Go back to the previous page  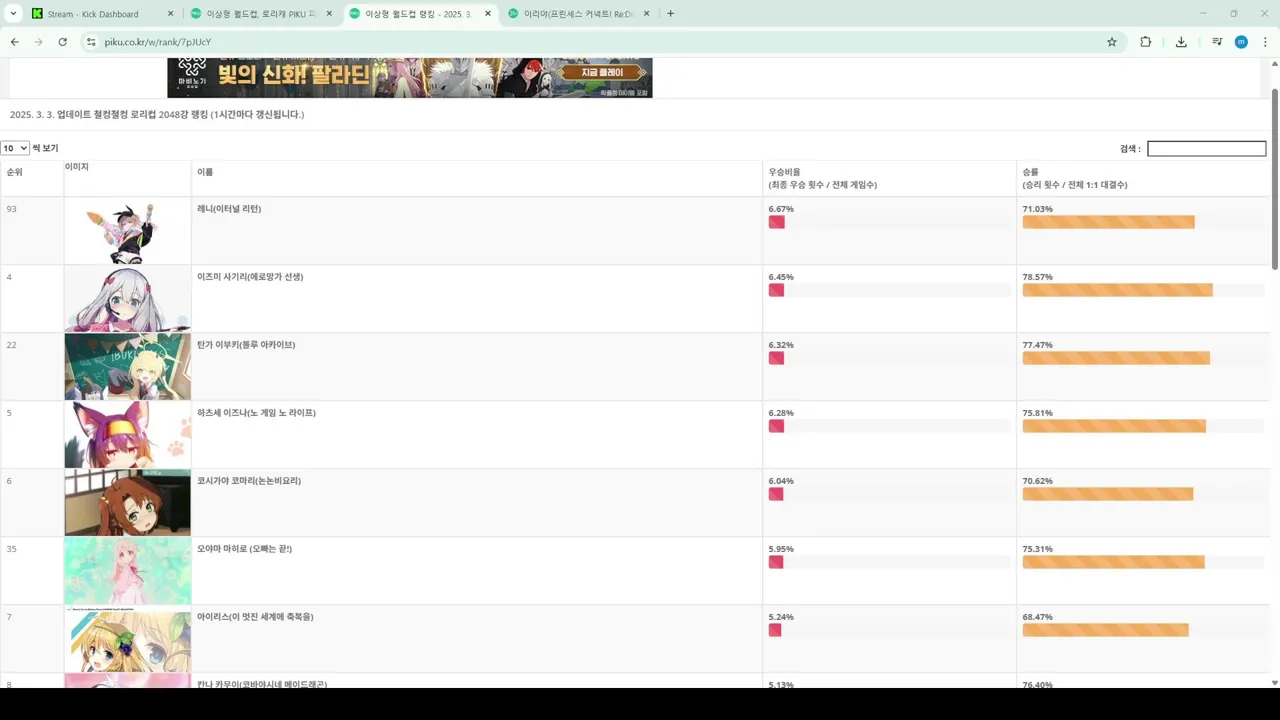coord(14,42)
